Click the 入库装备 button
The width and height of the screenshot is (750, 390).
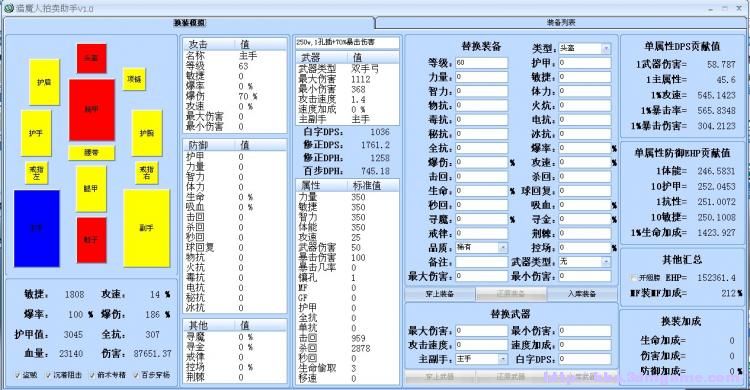[x=582, y=294]
